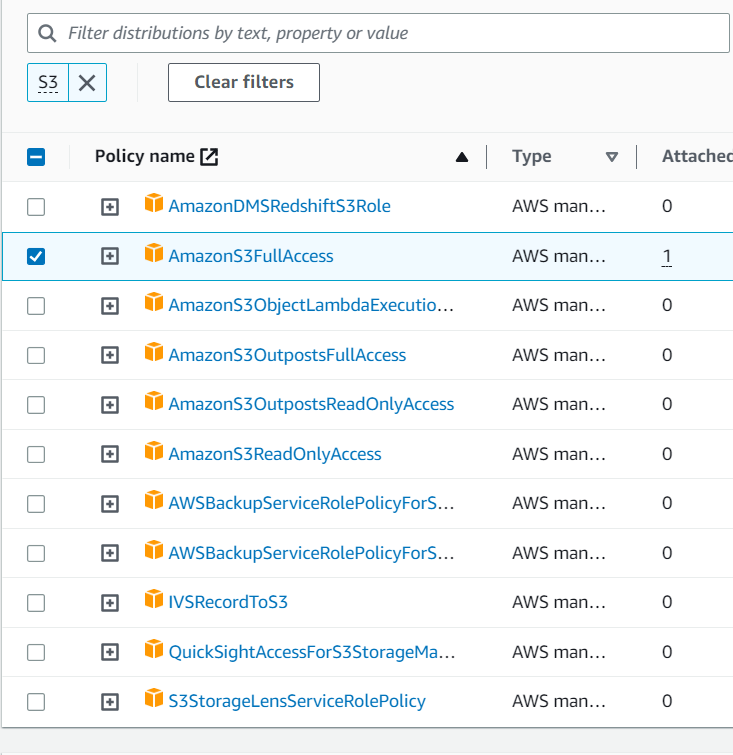Uncheck the AmazonS3FullAccess checkbox
The width and height of the screenshot is (733, 755).
36,256
